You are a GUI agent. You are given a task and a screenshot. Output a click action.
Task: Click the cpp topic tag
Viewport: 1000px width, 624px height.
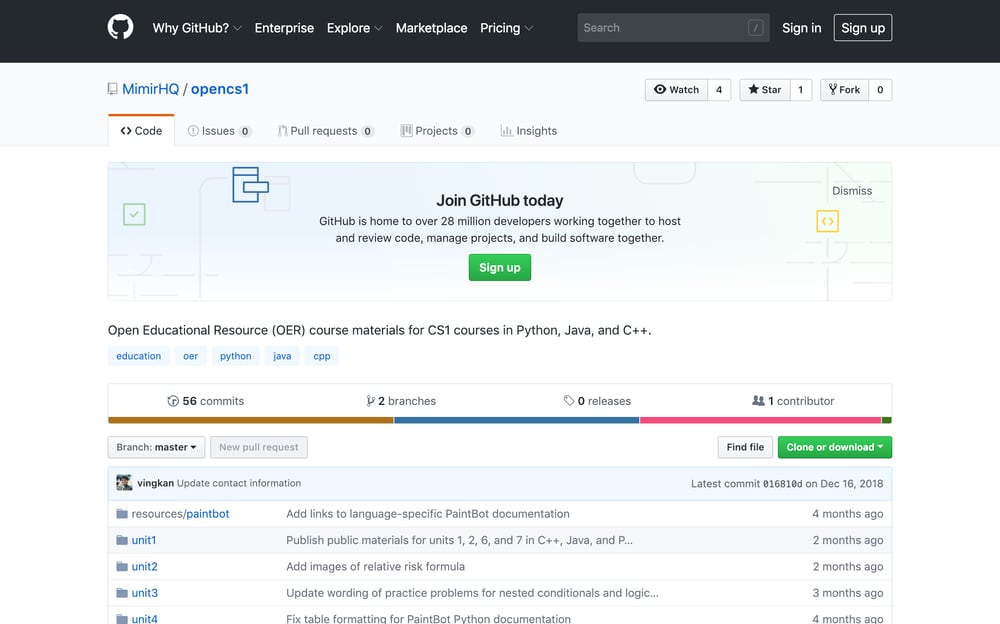click(x=321, y=356)
